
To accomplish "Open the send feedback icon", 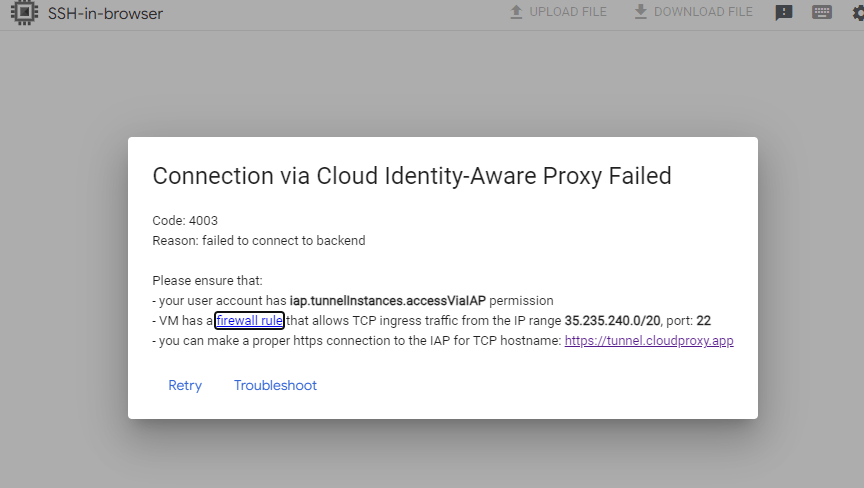I will [784, 13].
